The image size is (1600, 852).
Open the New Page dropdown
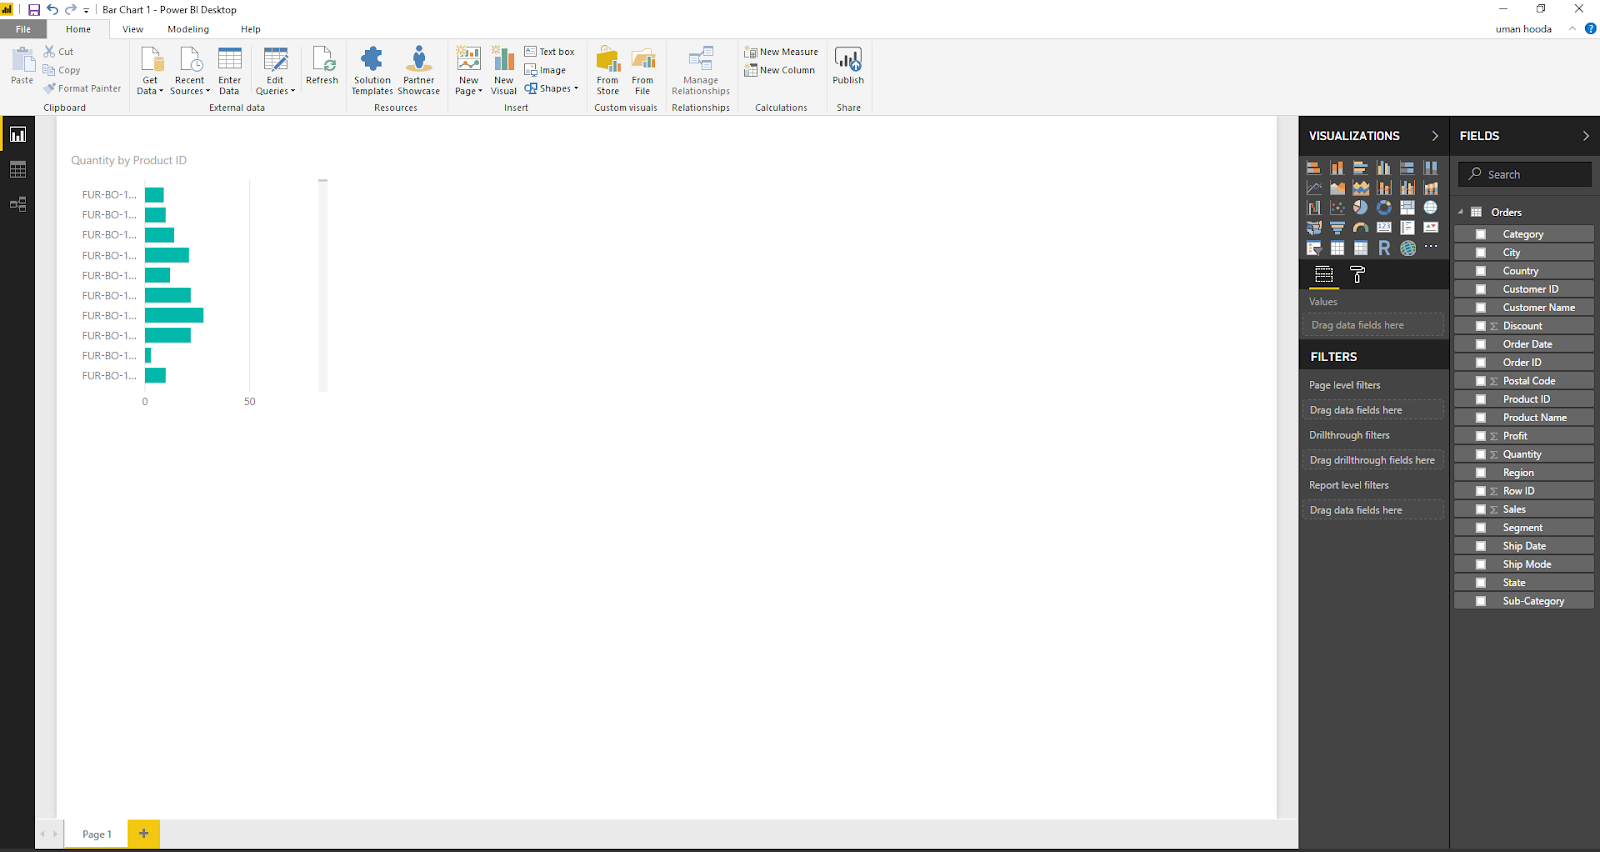469,71
